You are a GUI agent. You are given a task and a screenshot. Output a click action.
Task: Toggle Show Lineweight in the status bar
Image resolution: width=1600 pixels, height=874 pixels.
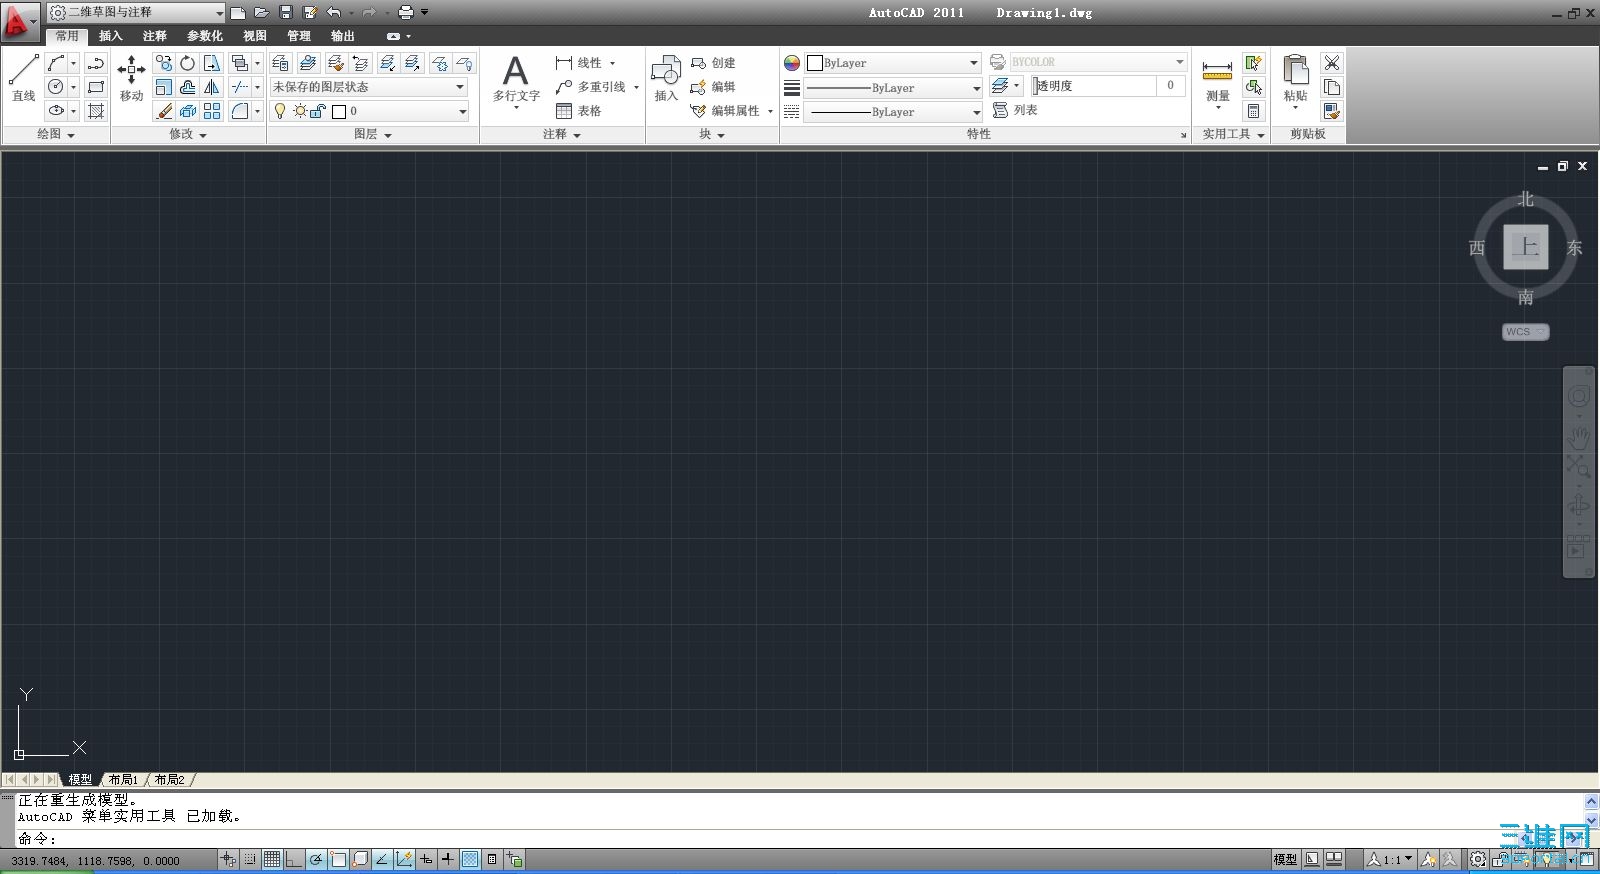[x=448, y=859]
